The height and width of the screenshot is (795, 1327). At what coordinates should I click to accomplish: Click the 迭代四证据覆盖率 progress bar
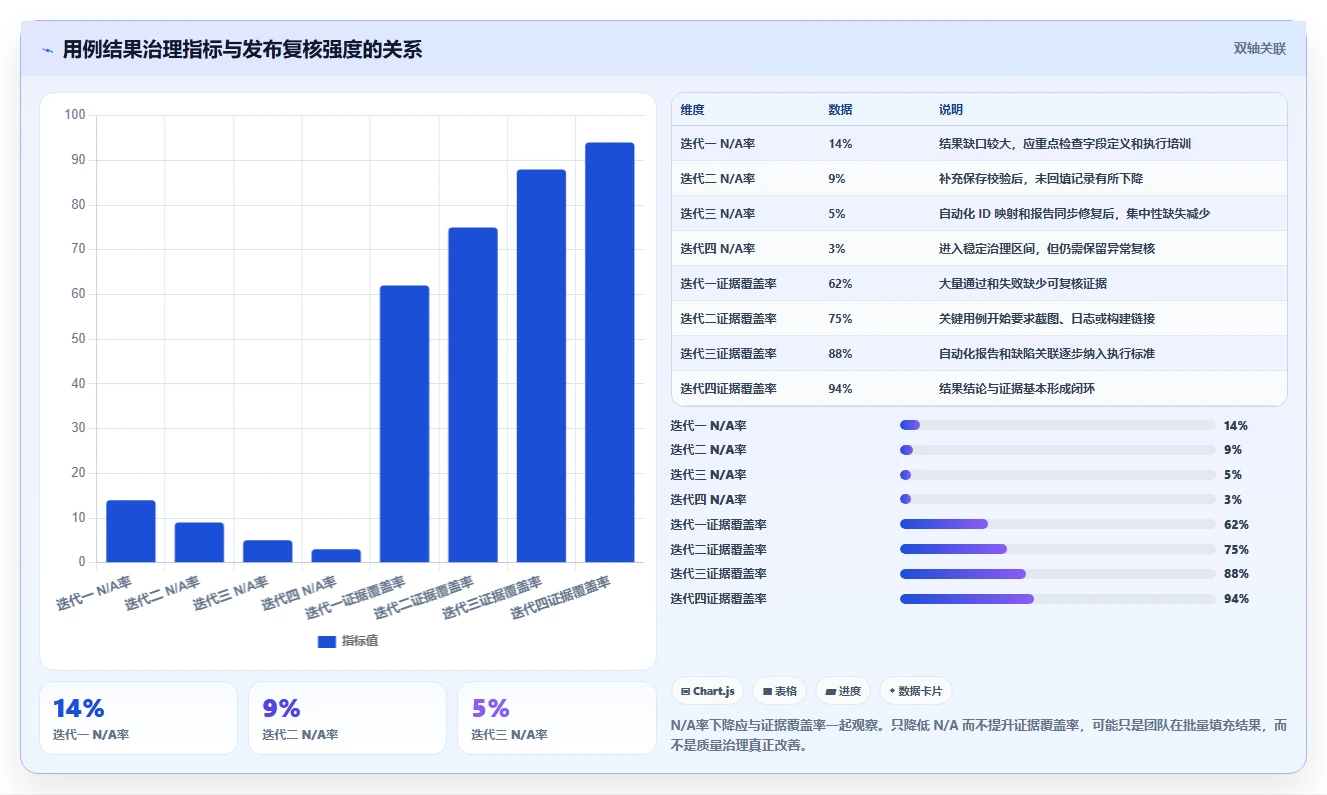click(1058, 599)
